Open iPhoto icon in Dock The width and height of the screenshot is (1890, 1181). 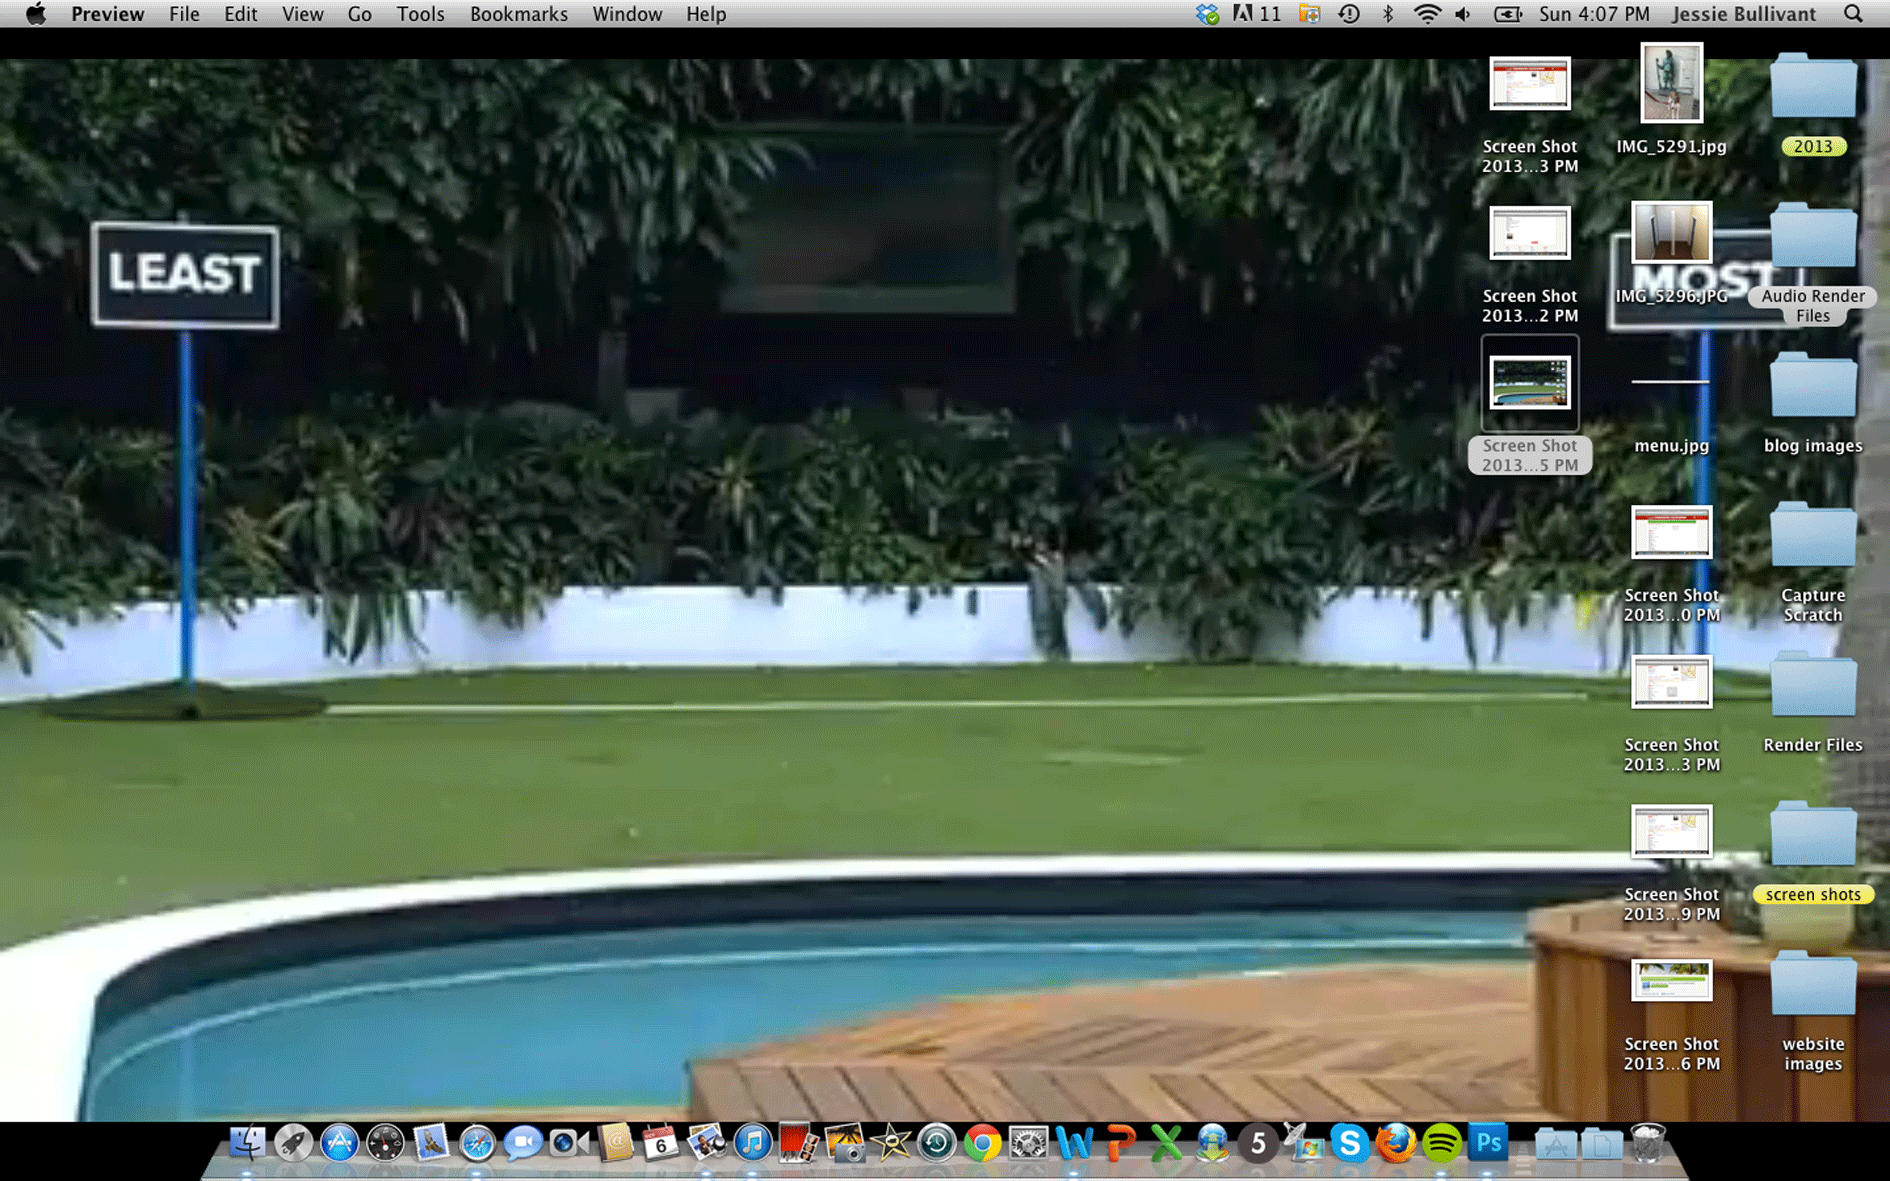click(707, 1143)
